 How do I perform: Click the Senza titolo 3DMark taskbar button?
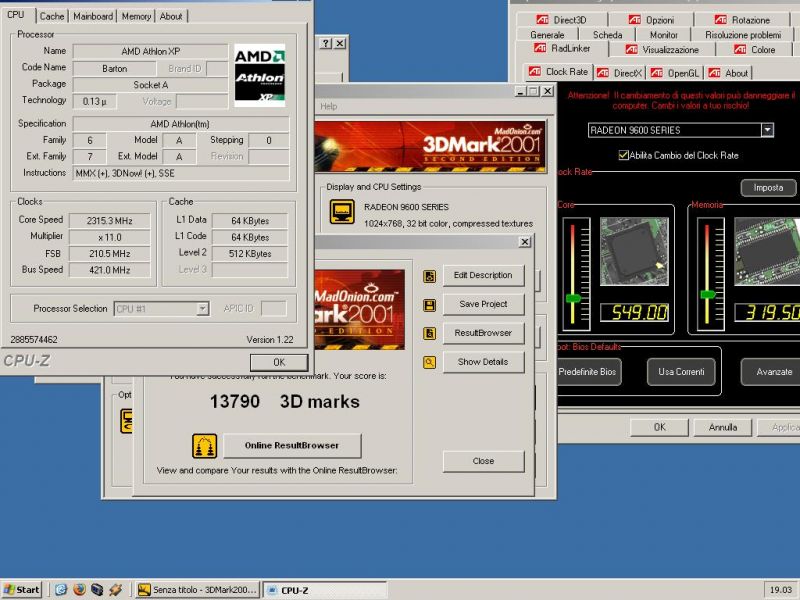[x=198, y=590]
